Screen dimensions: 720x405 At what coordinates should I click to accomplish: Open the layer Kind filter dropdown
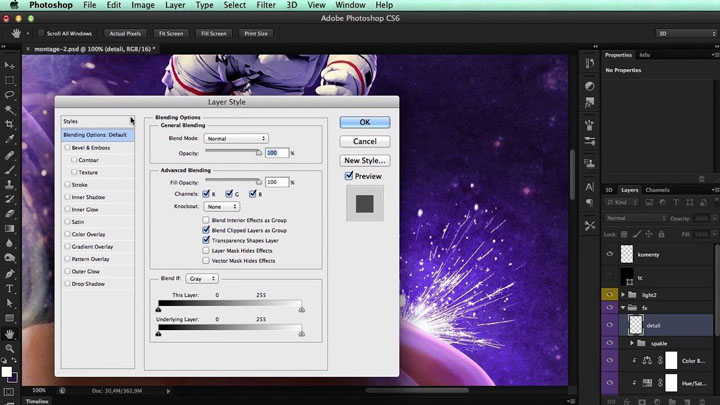point(622,202)
